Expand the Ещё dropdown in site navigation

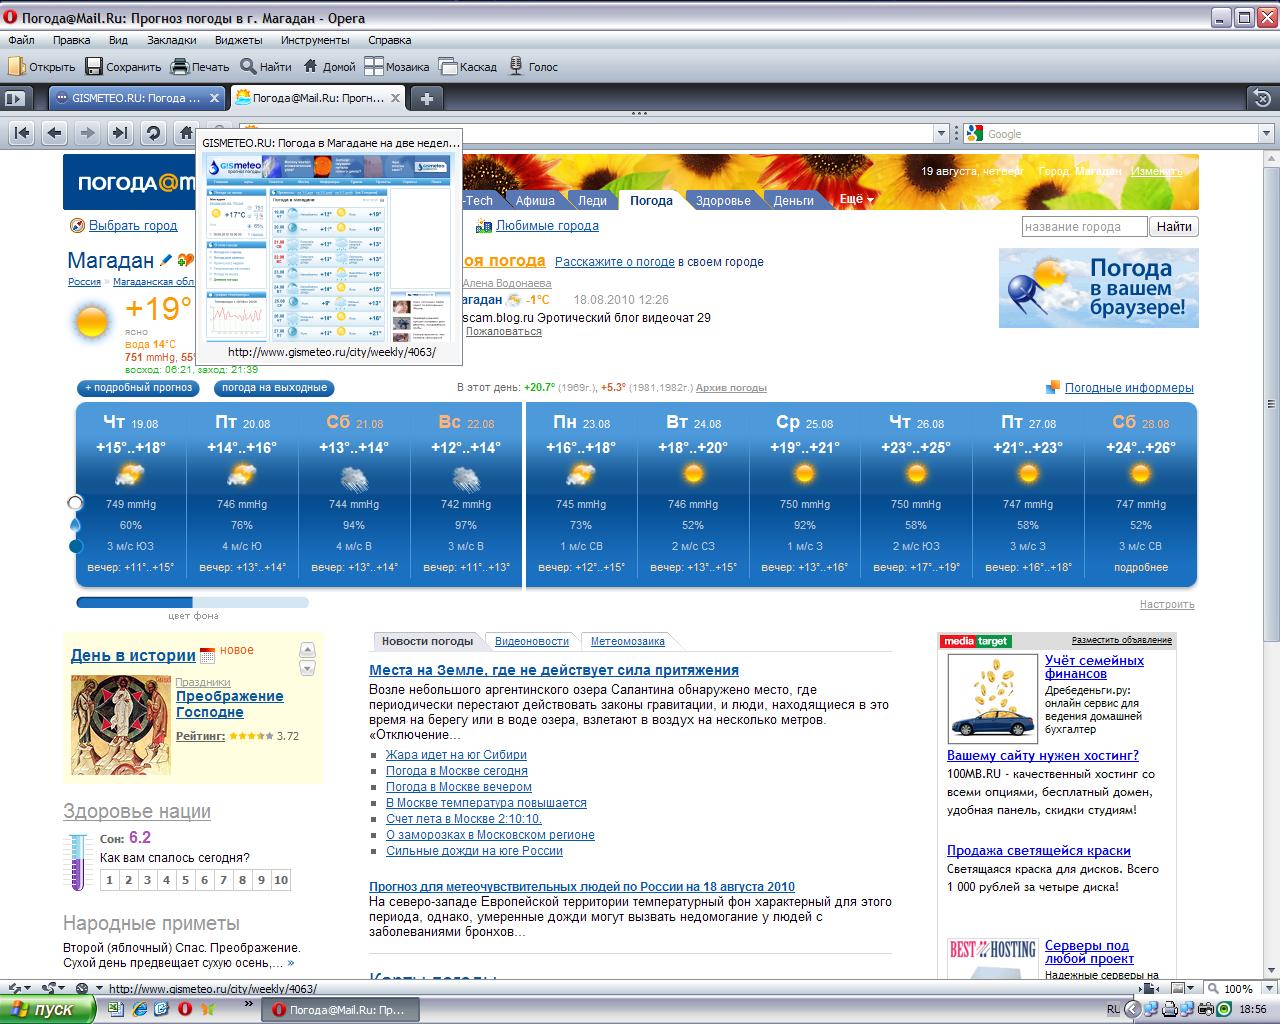tap(856, 200)
